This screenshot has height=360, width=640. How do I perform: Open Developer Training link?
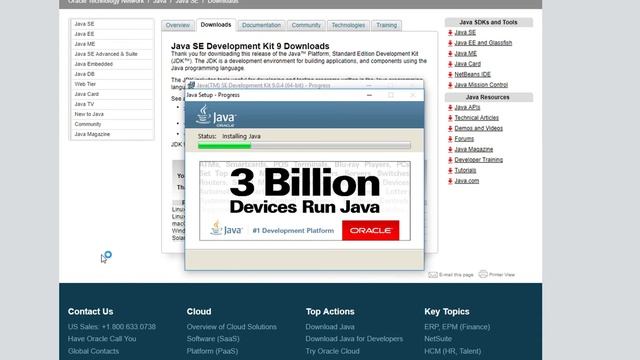pos(478,160)
